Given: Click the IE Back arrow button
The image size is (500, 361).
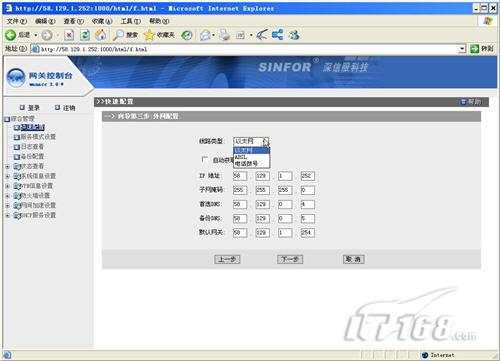Looking at the screenshot, I should (10, 35).
